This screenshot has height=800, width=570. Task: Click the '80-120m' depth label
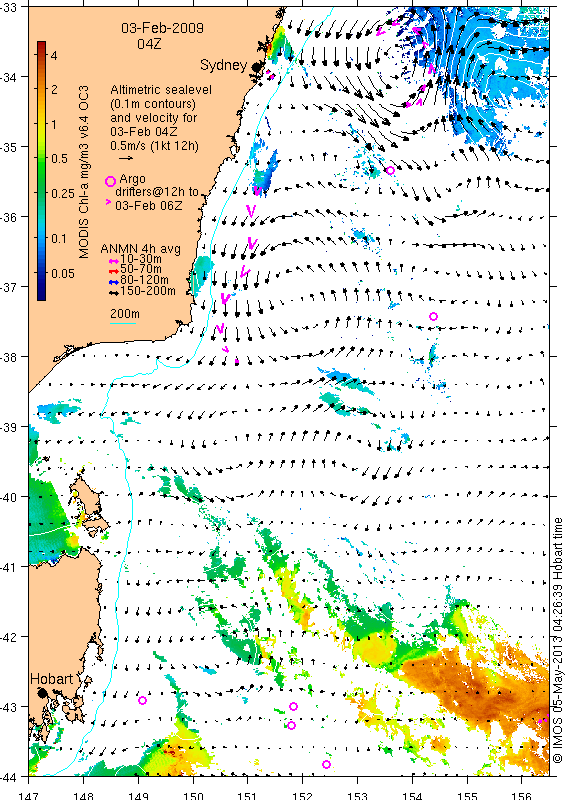(x=144, y=280)
